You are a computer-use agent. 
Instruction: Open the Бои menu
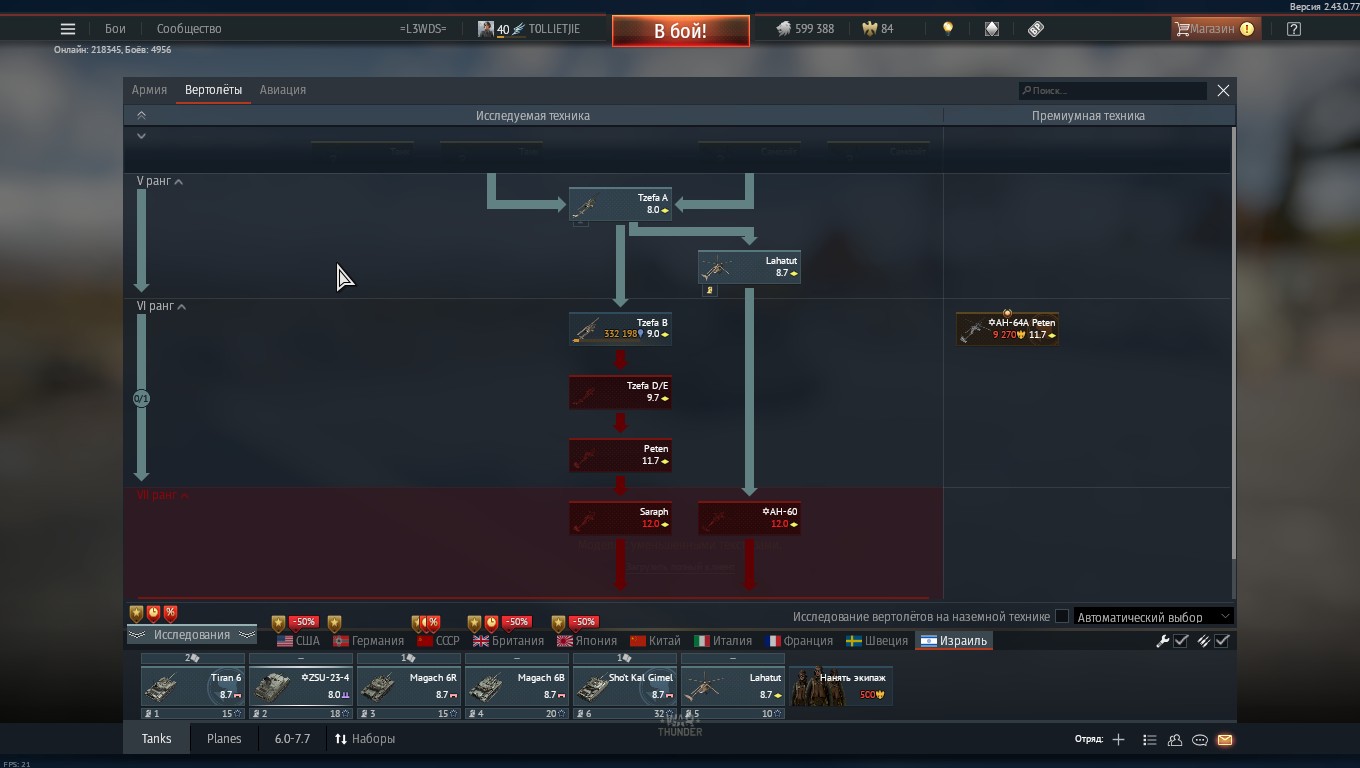pos(115,29)
